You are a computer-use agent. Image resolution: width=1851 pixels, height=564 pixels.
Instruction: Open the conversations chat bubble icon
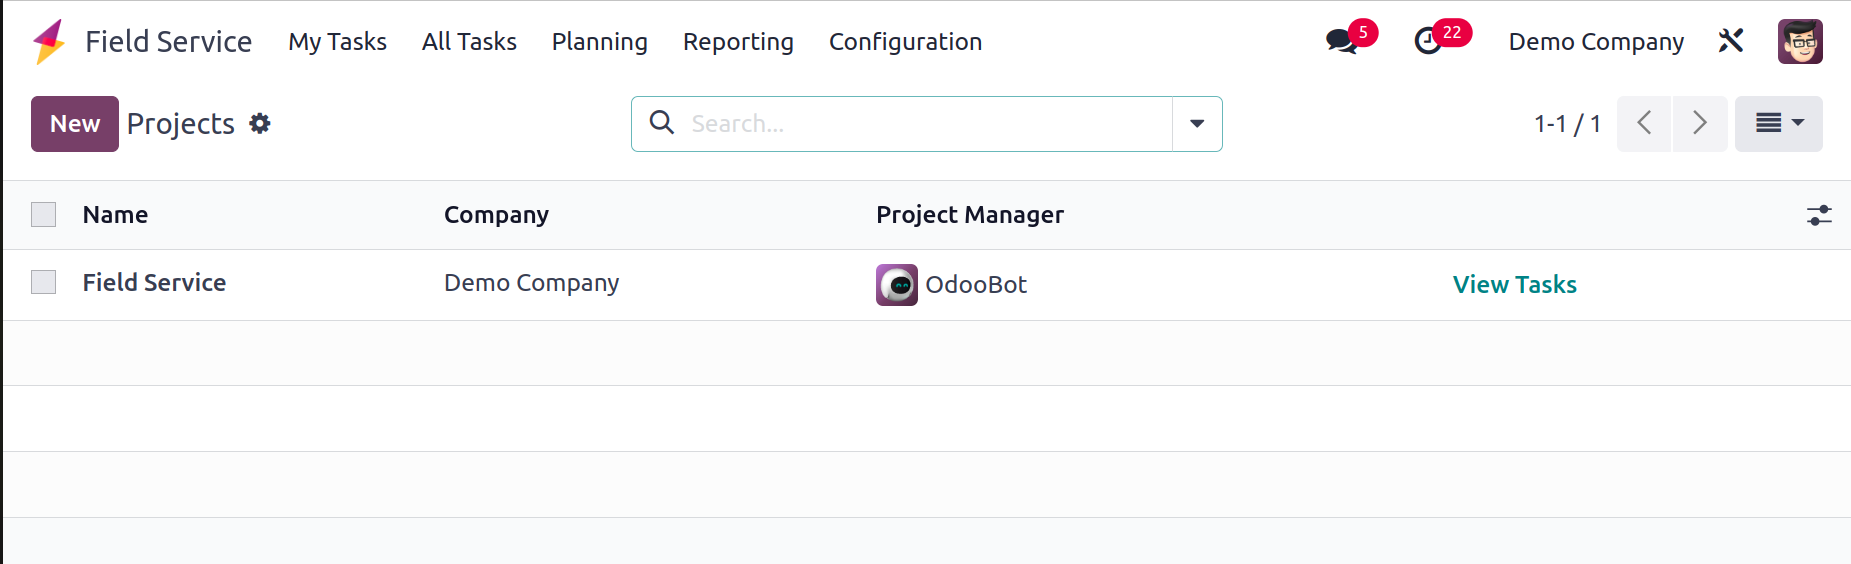[x=1341, y=42]
